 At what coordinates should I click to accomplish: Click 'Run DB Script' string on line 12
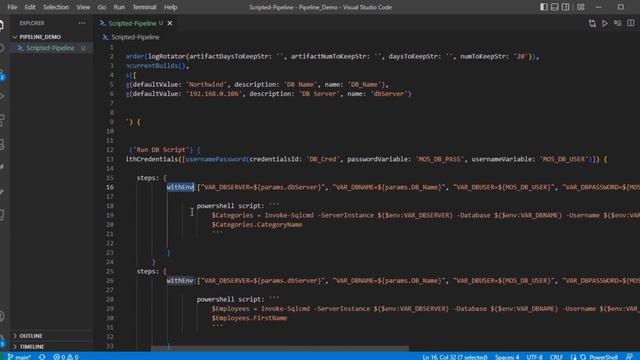(x=161, y=150)
